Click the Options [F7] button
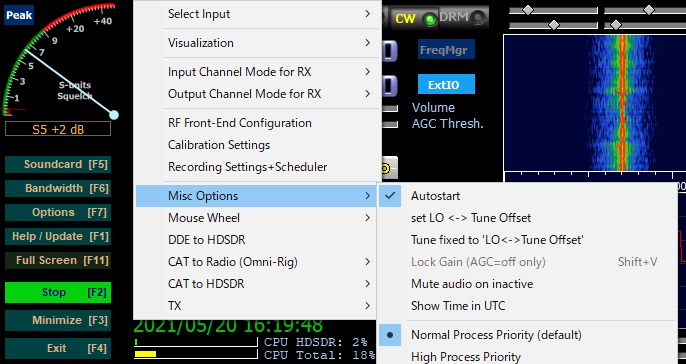 coord(58,213)
